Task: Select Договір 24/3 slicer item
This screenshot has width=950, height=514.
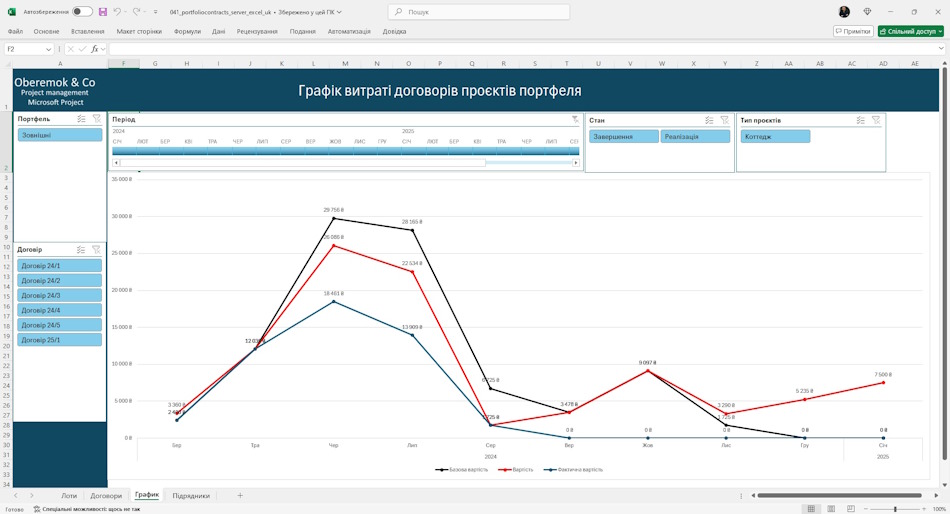Action: coord(59,295)
